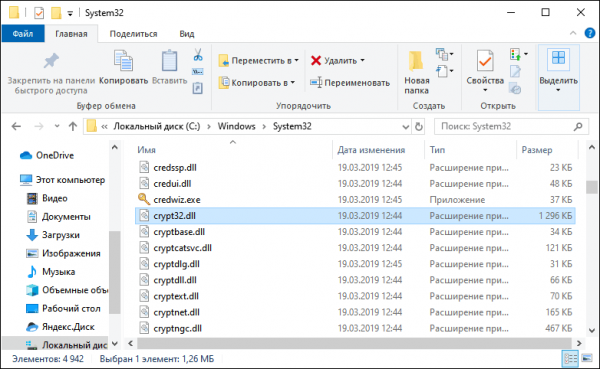600x369 pixels.
Task: Sort by Размер column header
Action: pyautogui.click(x=546, y=150)
